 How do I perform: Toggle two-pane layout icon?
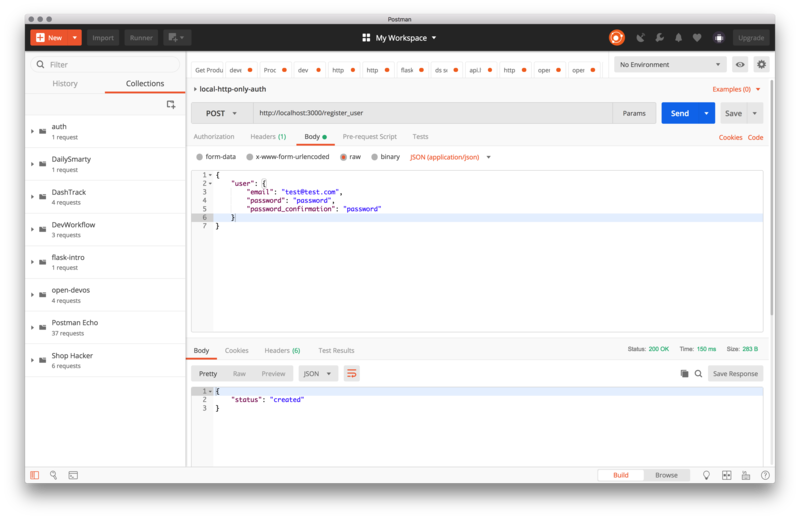(727, 475)
